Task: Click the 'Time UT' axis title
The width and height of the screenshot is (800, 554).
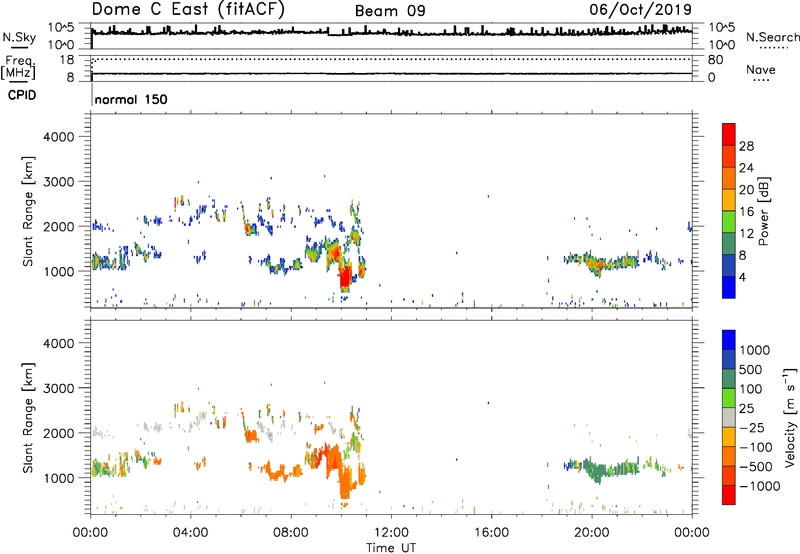Action: (391, 548)
